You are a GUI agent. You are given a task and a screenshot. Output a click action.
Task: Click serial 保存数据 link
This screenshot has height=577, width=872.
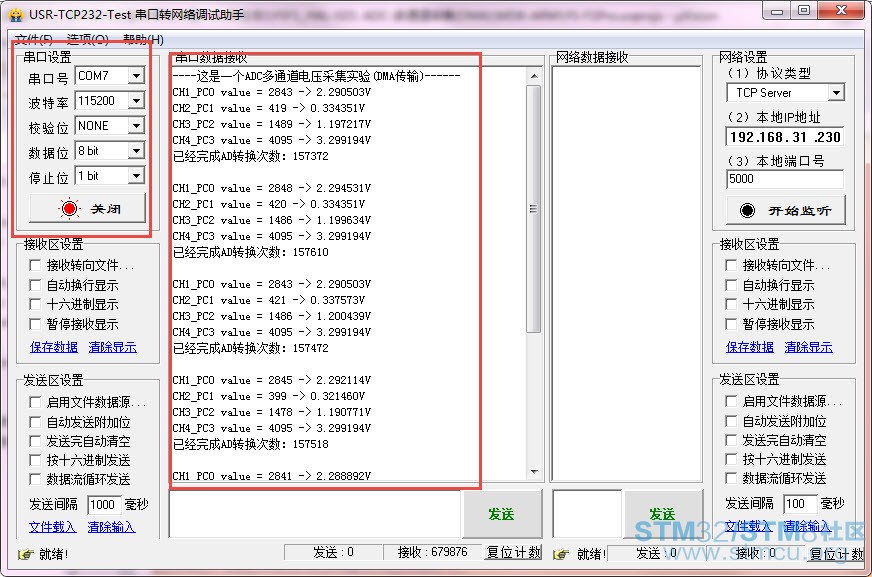(53, 347)
